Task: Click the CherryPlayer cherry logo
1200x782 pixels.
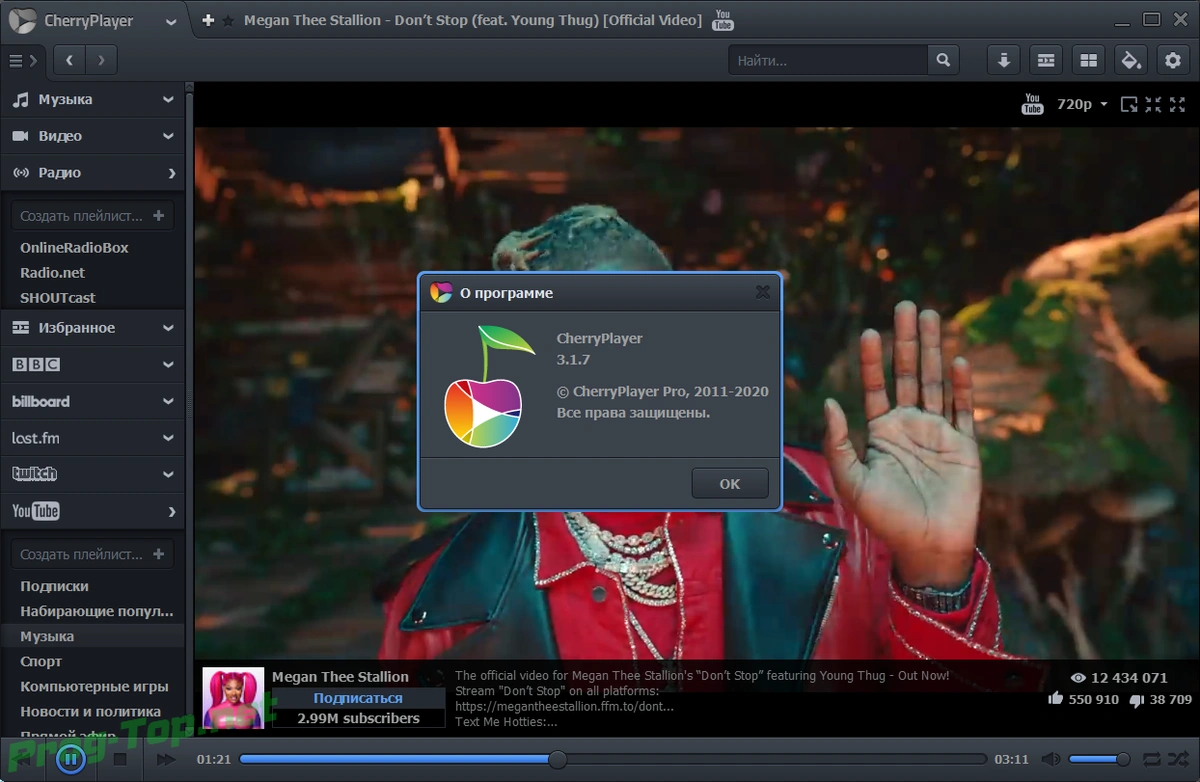Action: (489, 387)
